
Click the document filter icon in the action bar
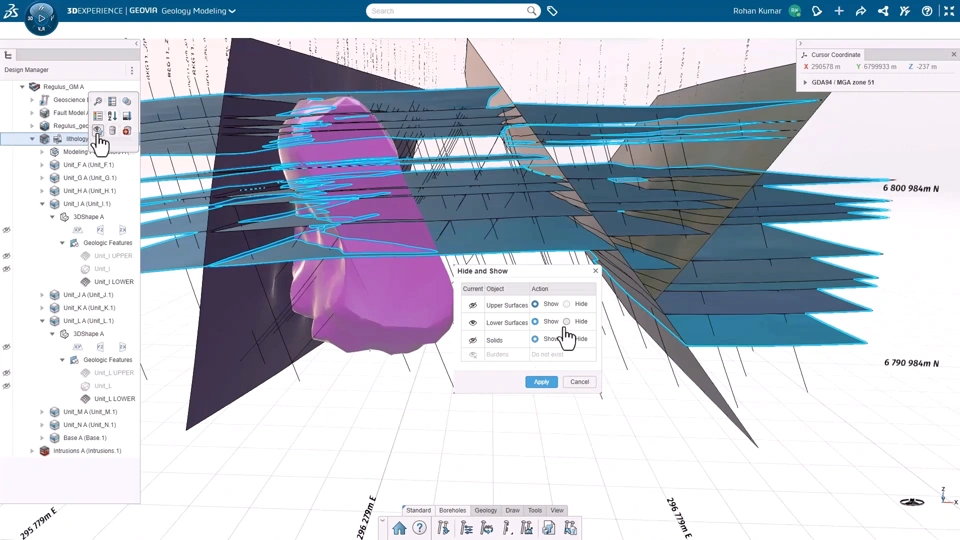(549, 528)
